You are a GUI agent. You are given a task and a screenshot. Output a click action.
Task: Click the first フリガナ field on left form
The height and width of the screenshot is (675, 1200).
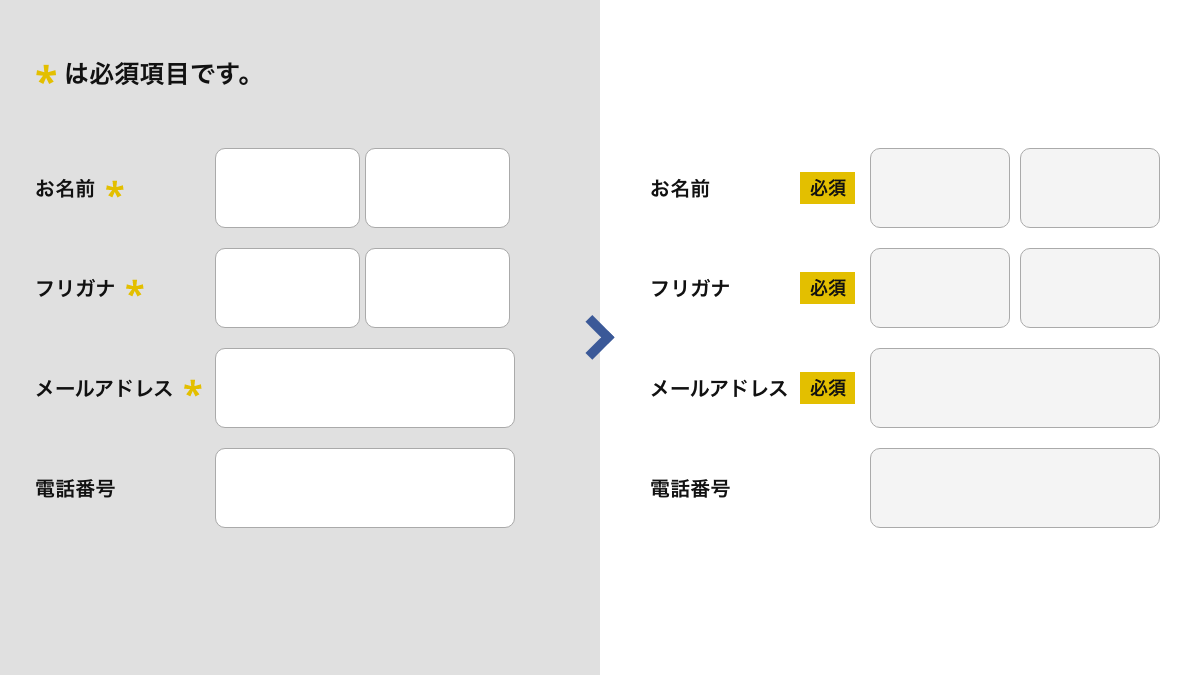(x=287, y=288)
